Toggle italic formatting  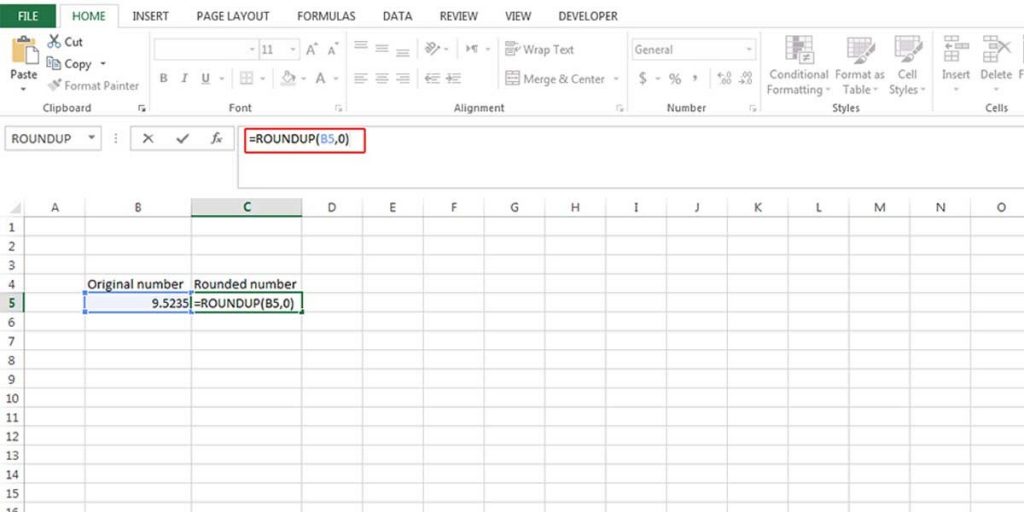pyautogui.click(x=184, y=78)
